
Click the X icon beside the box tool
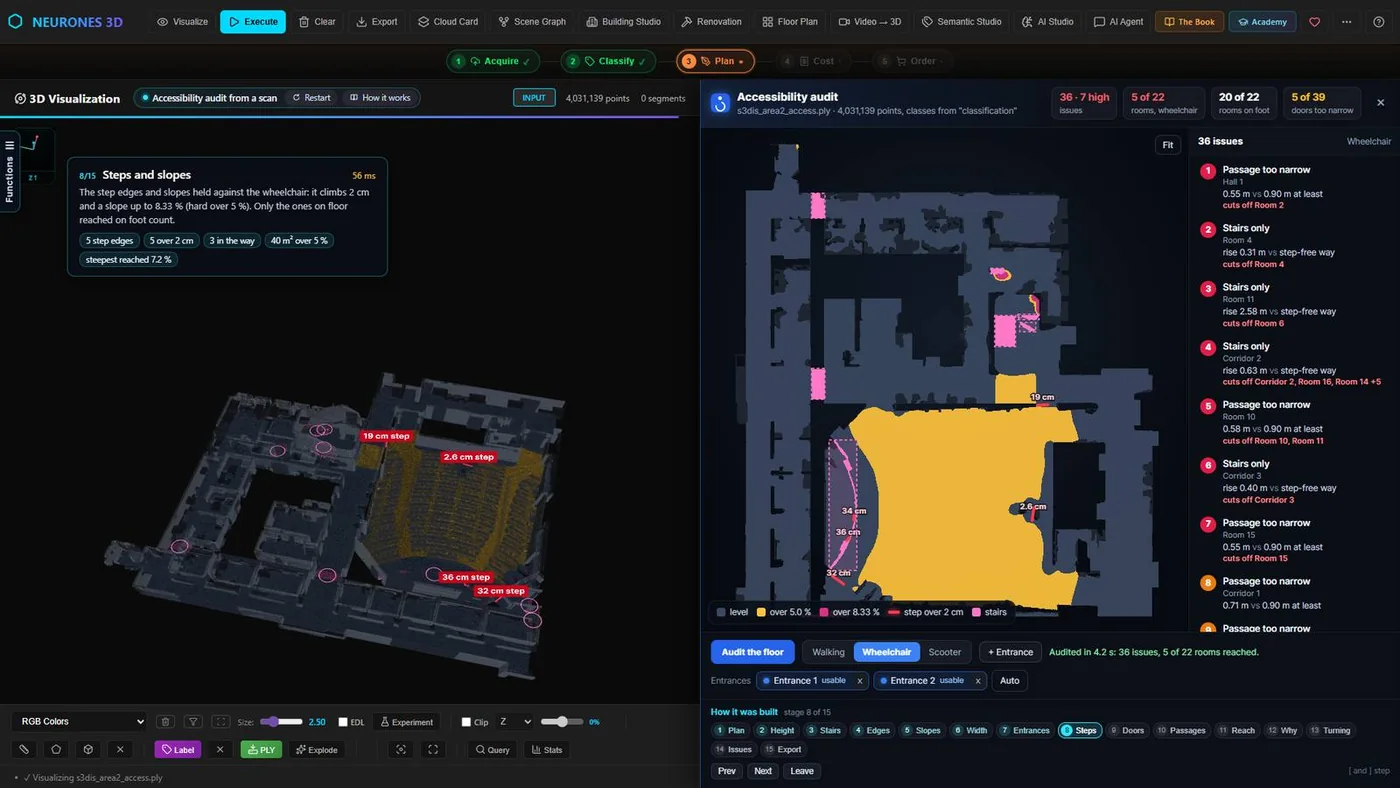coord(120,749)
